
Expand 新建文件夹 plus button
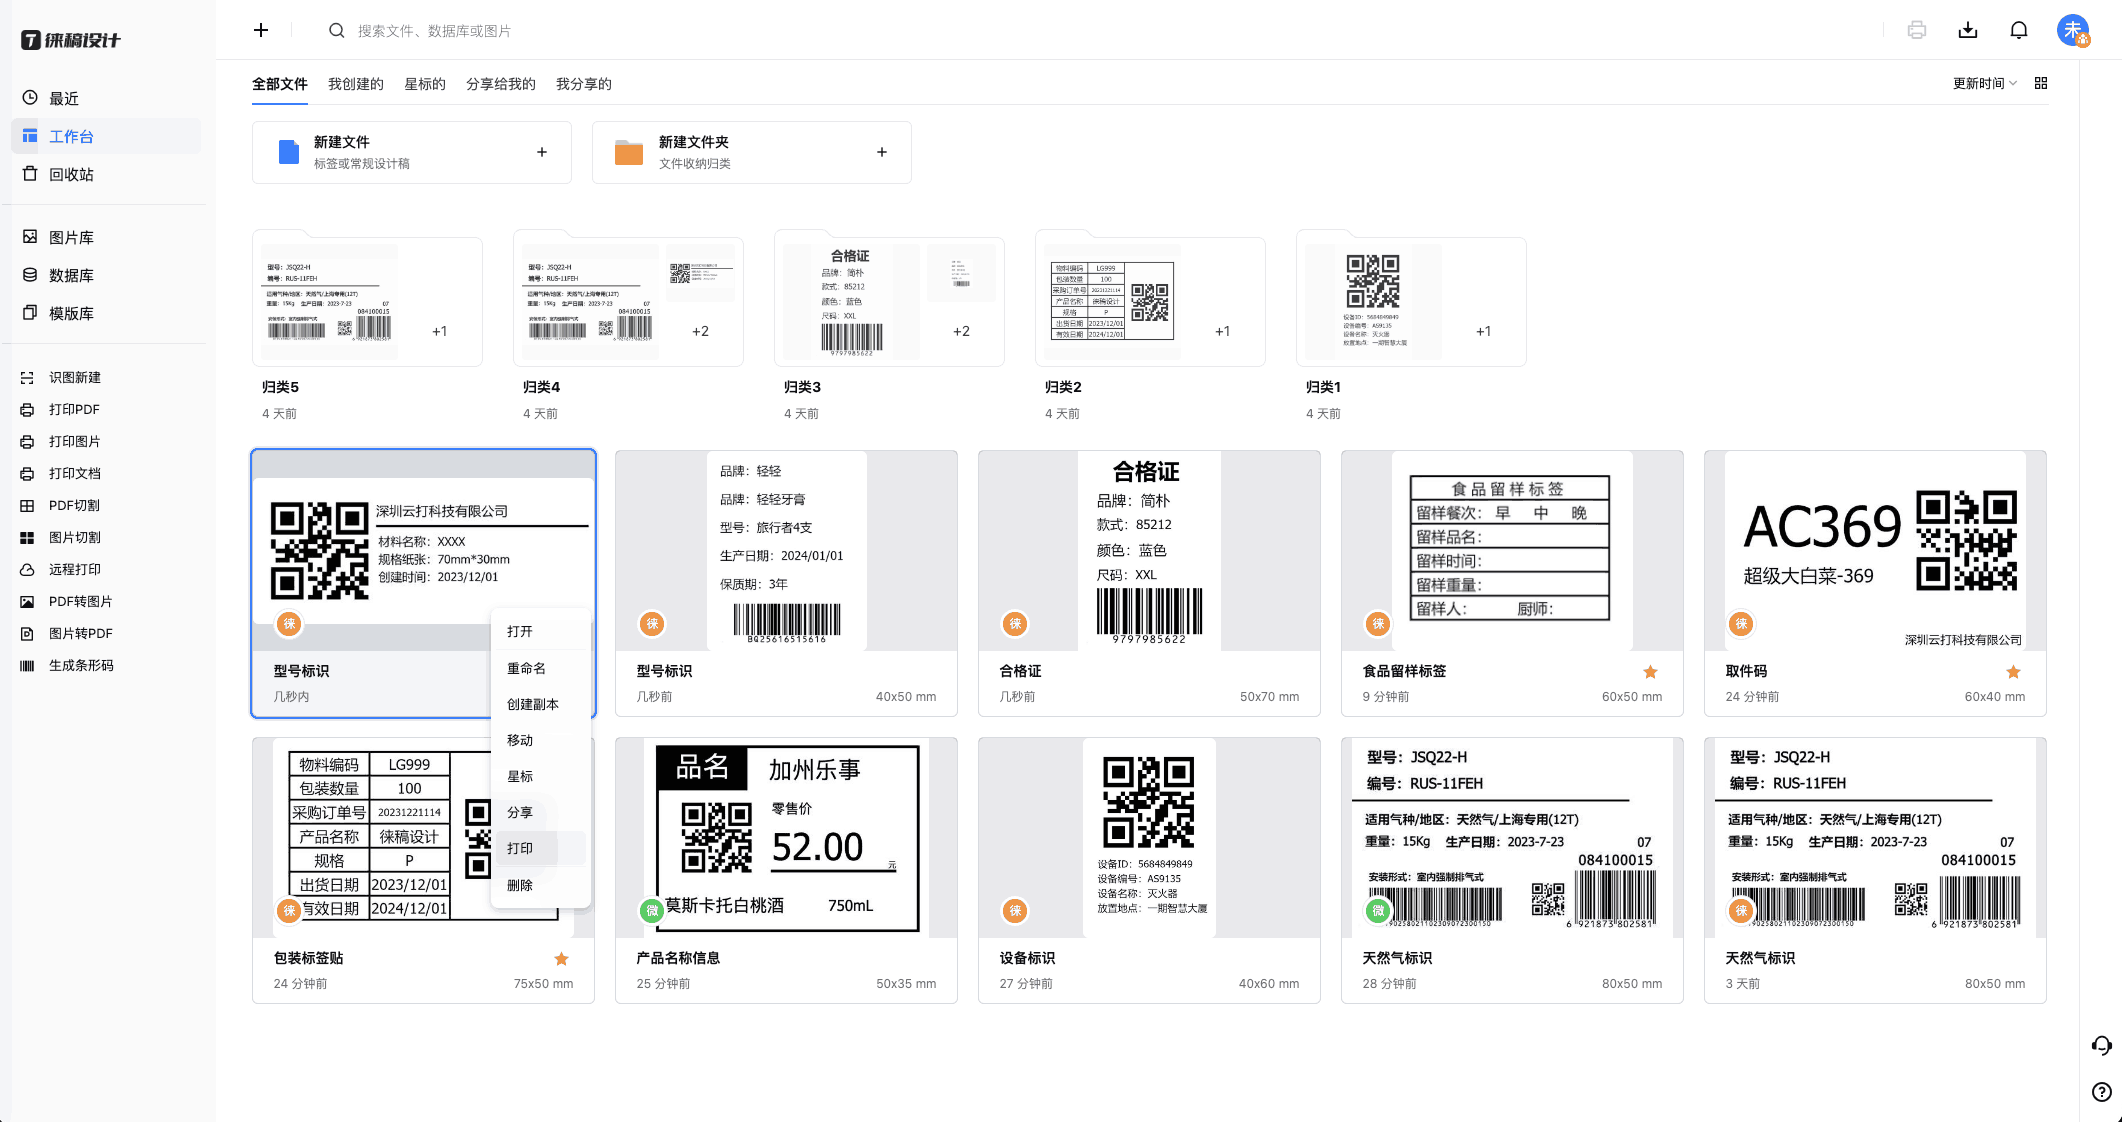click(x=881, y=152)
